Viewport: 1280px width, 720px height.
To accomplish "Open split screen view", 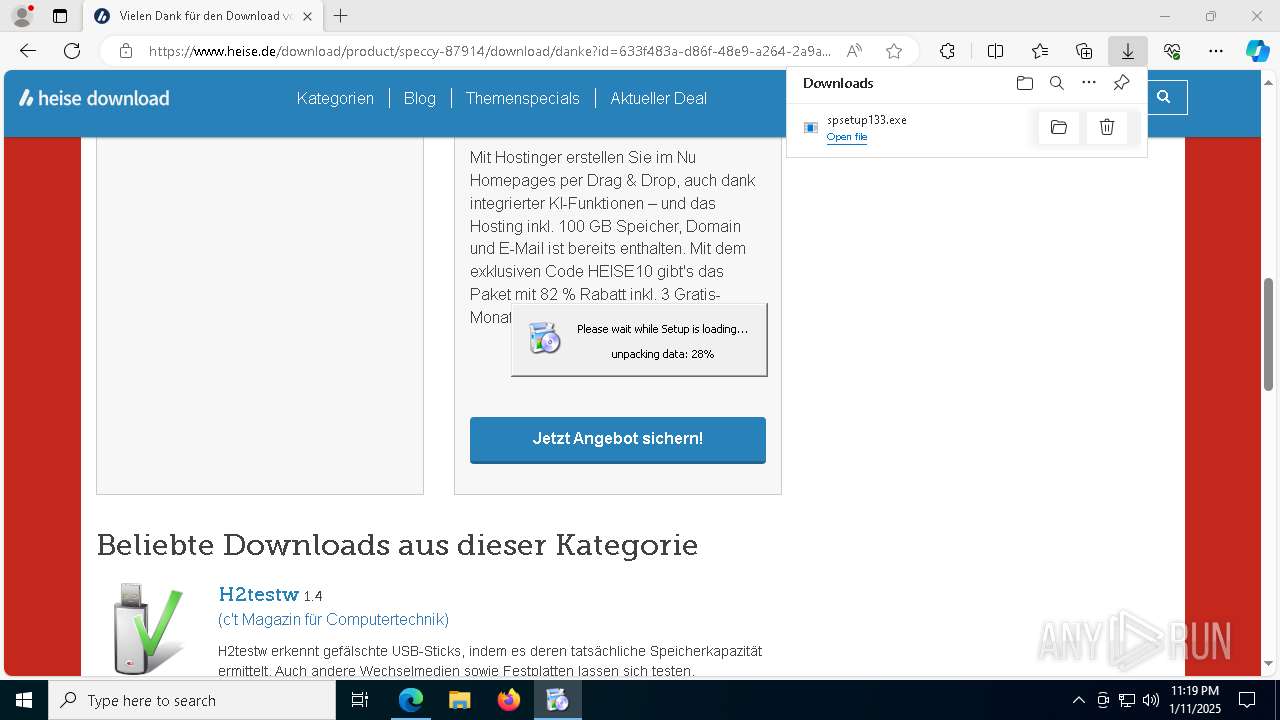I will click(995, 51).
